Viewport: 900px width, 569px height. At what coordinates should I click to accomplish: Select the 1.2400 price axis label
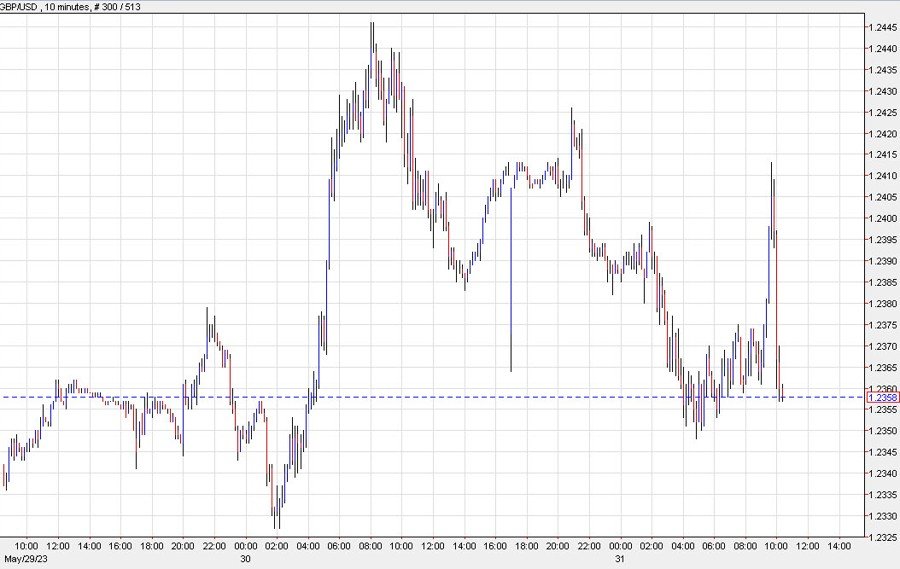[881, 219]
